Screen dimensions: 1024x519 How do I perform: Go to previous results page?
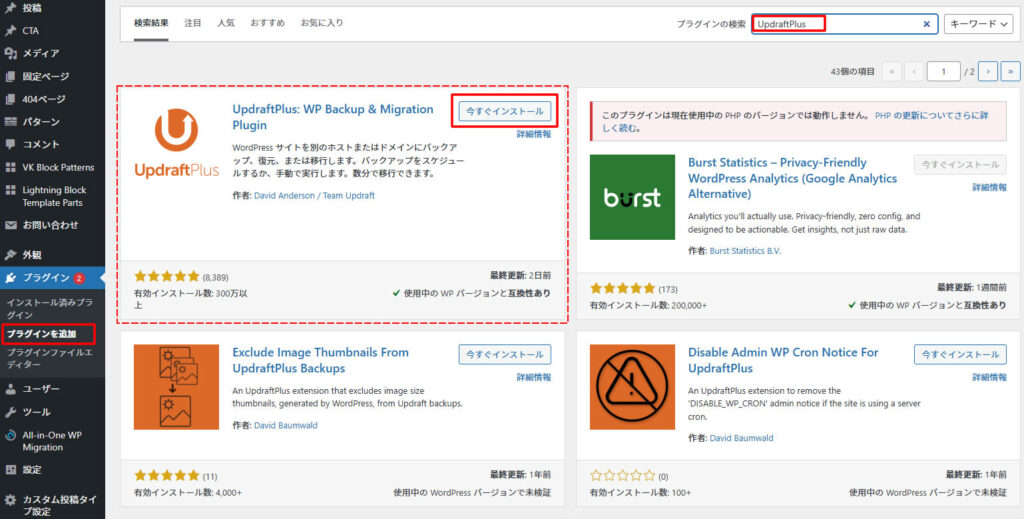(x=914, y=71)
